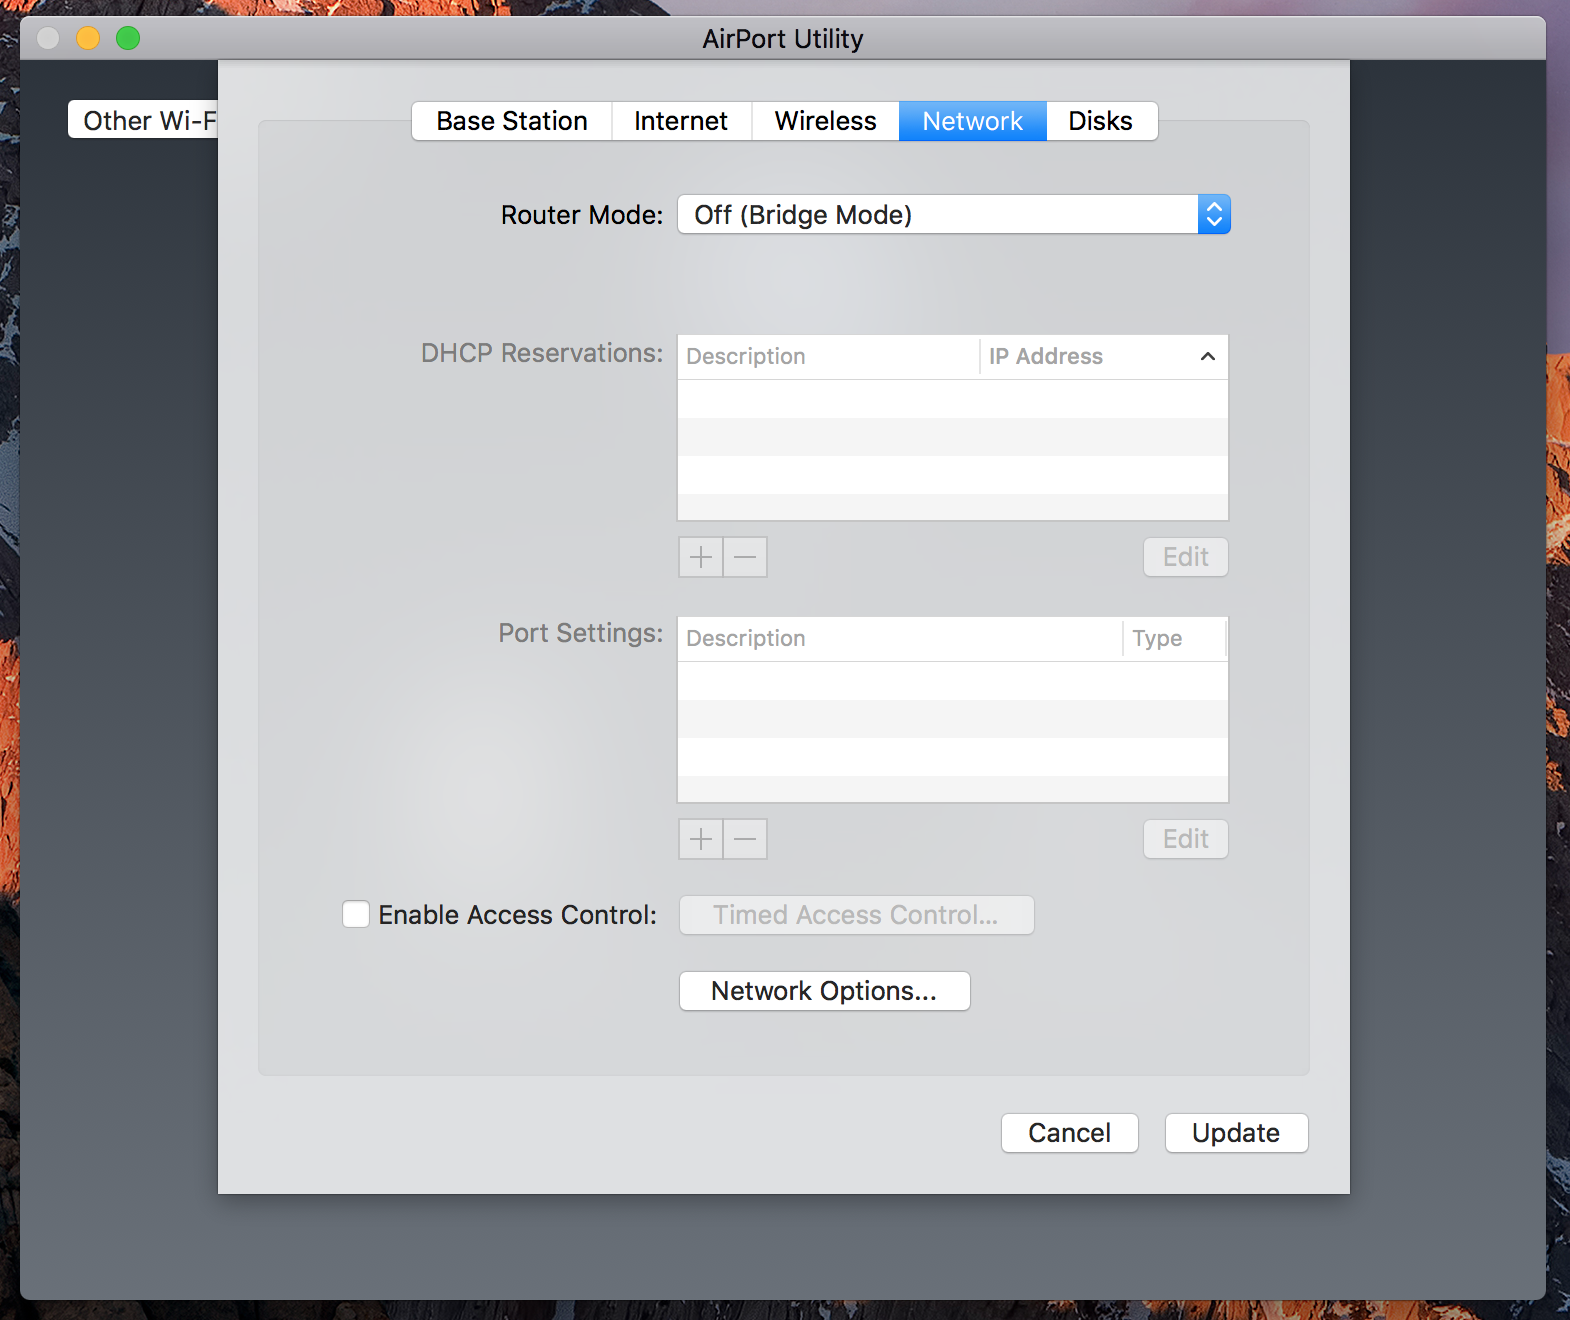This screenshot has width=1570, height=1320.
Task: Click the Other Wi-Fi Devices button
Action: pos(143,120)
